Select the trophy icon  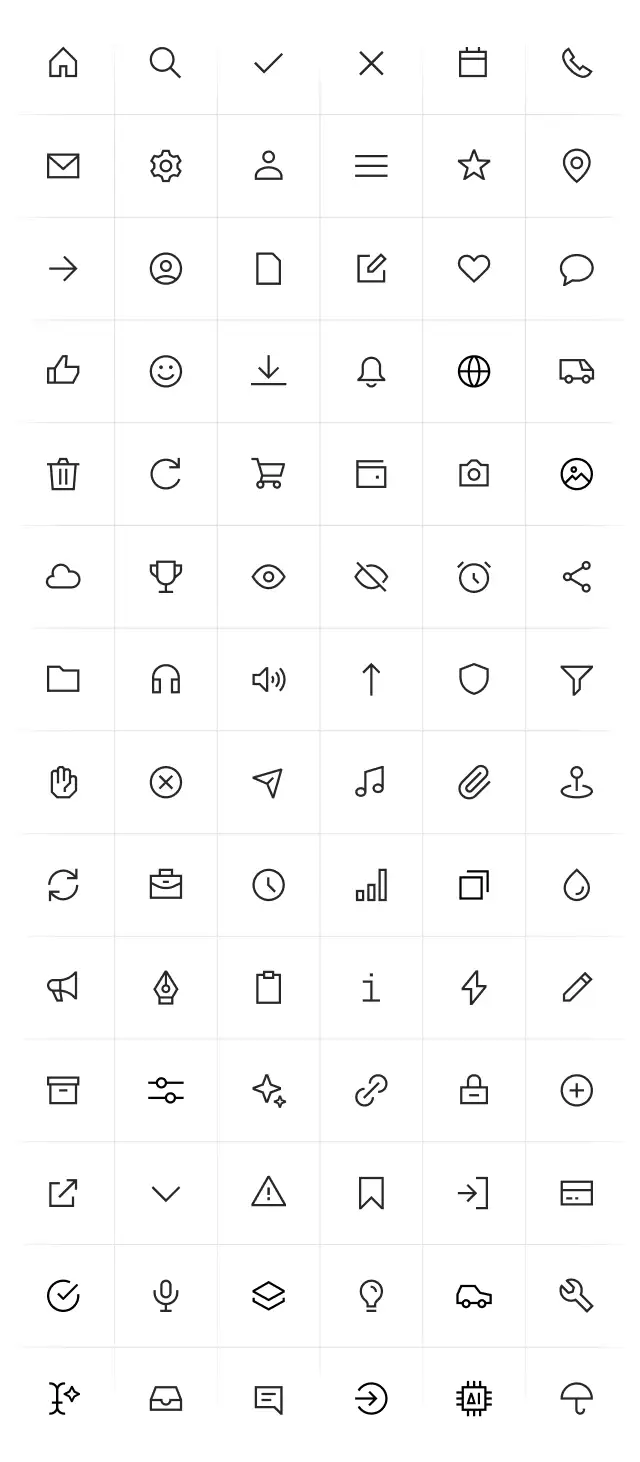(166, 577)
